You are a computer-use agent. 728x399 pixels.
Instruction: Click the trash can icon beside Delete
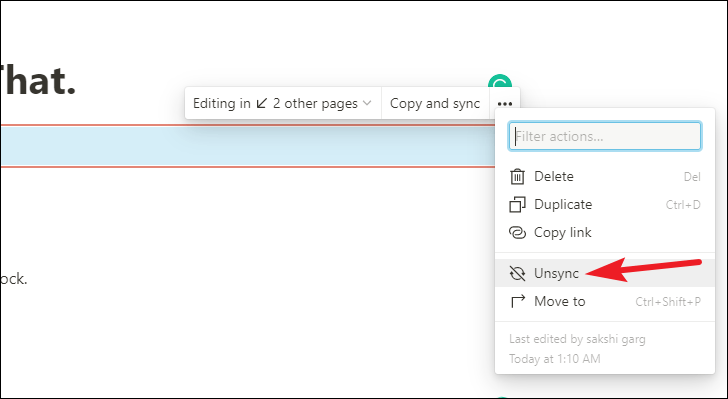(517, 177)
